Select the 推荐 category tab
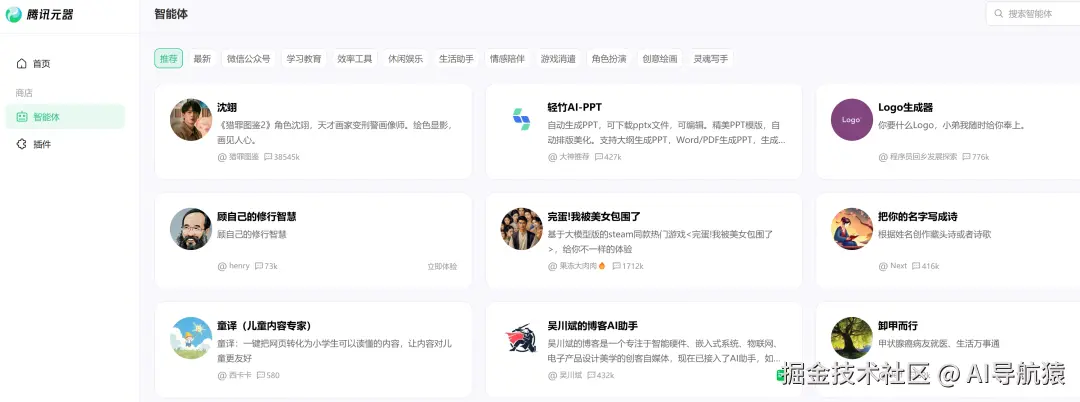This screenshot has width=1080, height=402. coord(169,59)
